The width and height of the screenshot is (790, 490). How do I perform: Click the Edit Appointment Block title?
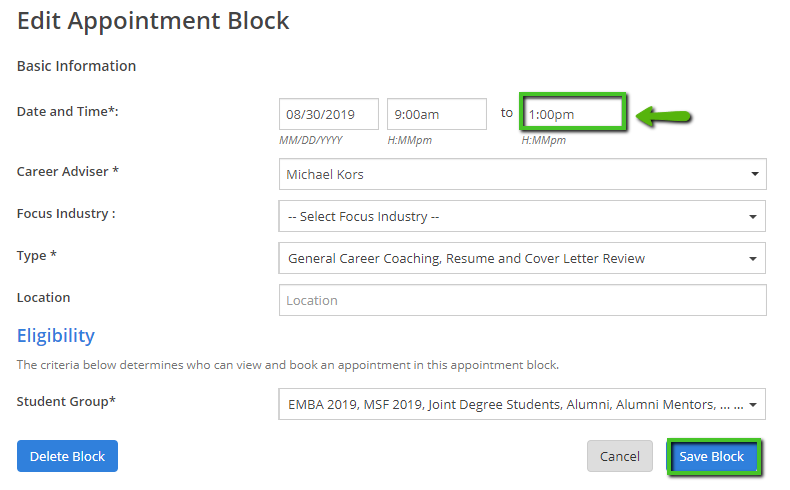[153, 20]
